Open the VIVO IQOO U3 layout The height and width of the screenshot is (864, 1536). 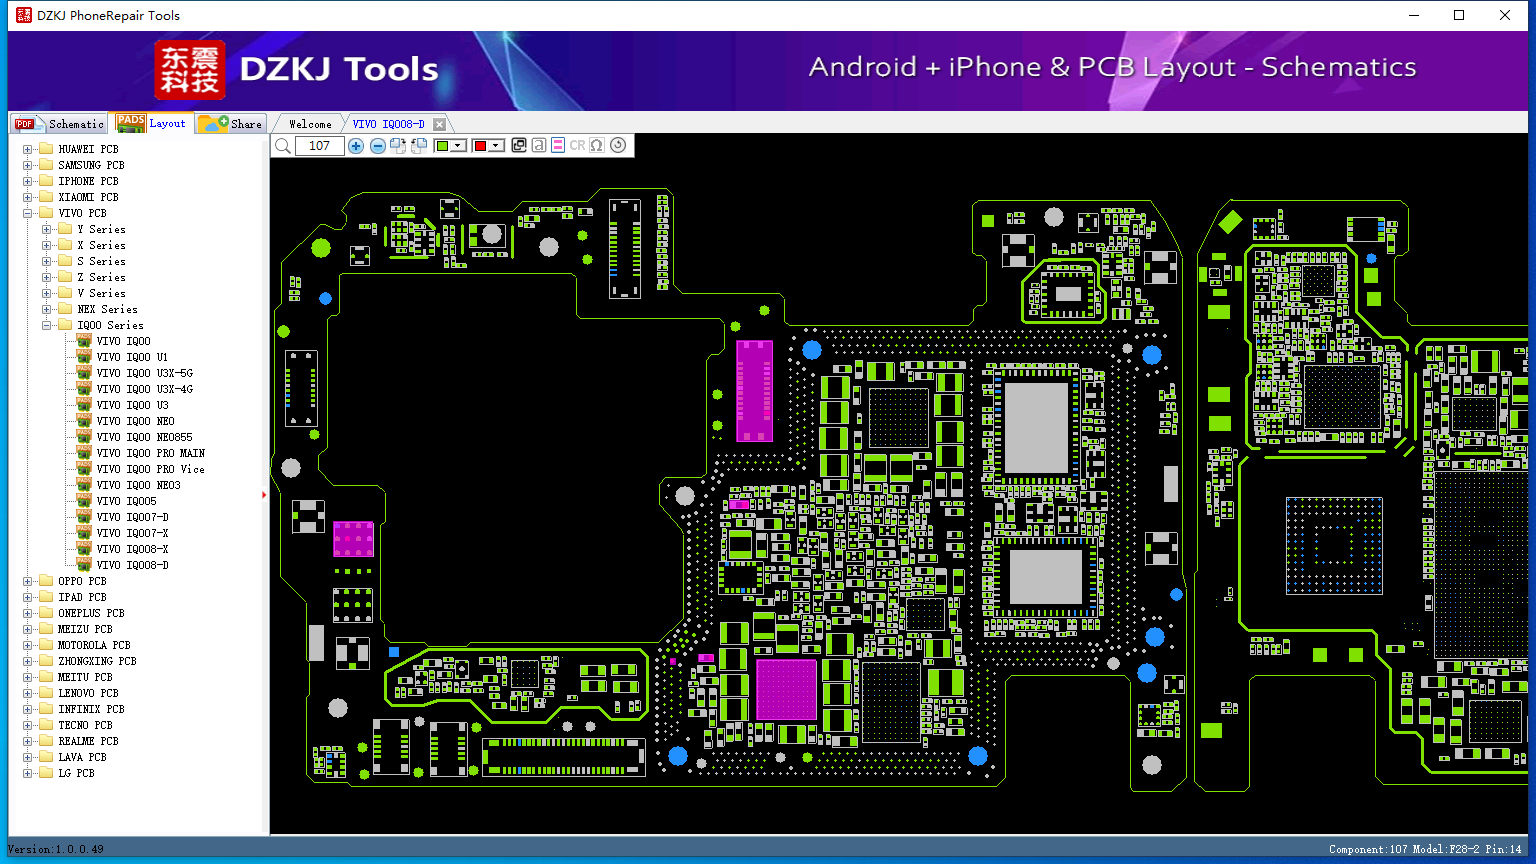tap(132, 405)
